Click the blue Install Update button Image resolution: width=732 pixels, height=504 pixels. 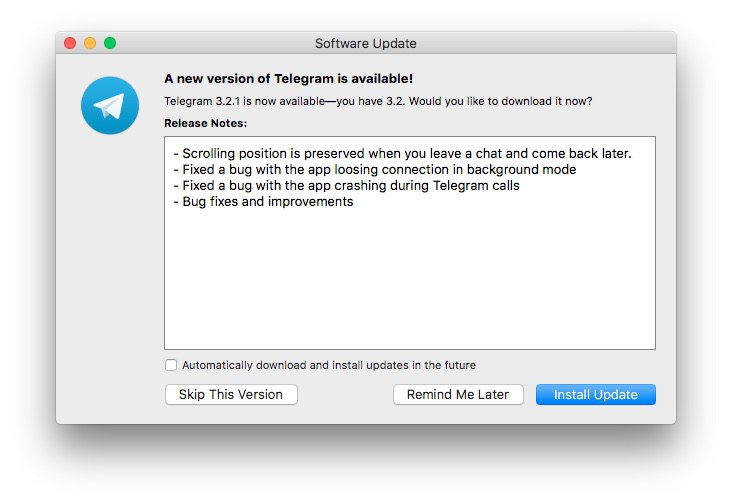pyautogui.click(x=596, y=394)
